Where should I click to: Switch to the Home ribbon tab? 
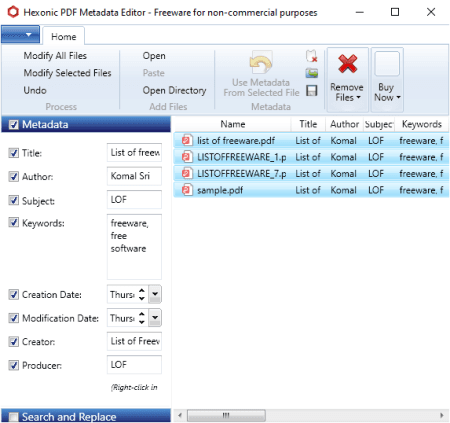[x=63, y=36]
